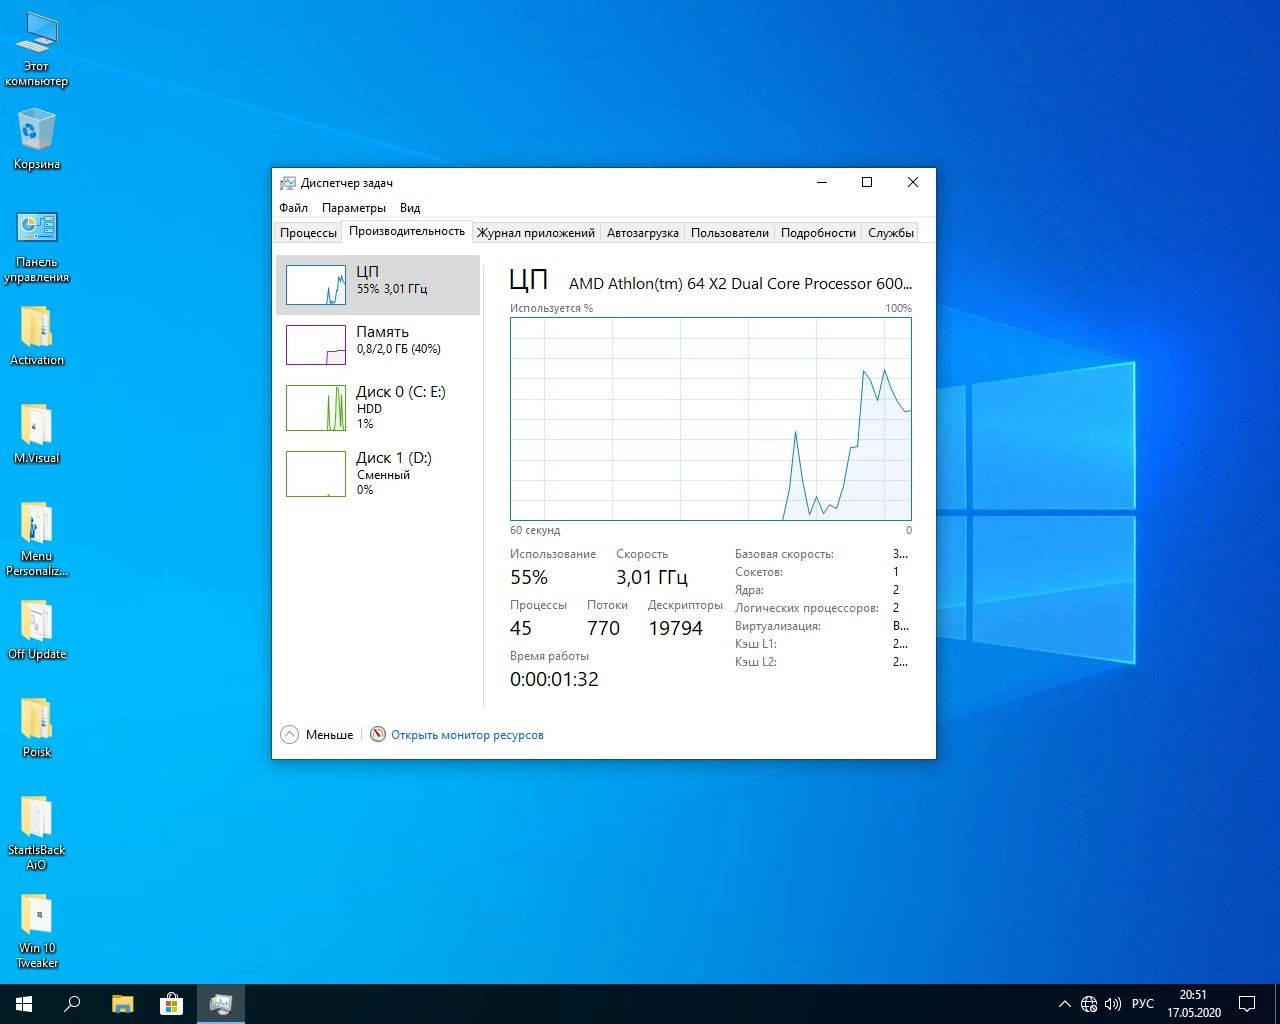Screen dimensions: 1280x1024
Task: Switch to the Процессы tab
Action: tap(308, 232)
